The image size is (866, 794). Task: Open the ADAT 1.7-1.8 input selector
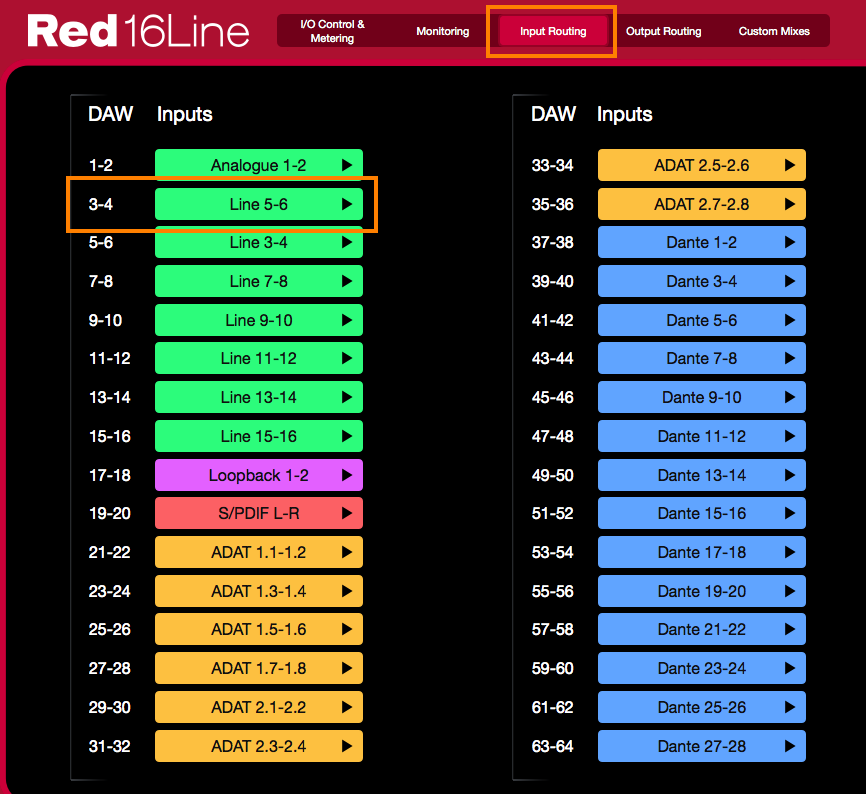(x=258, y=668)
